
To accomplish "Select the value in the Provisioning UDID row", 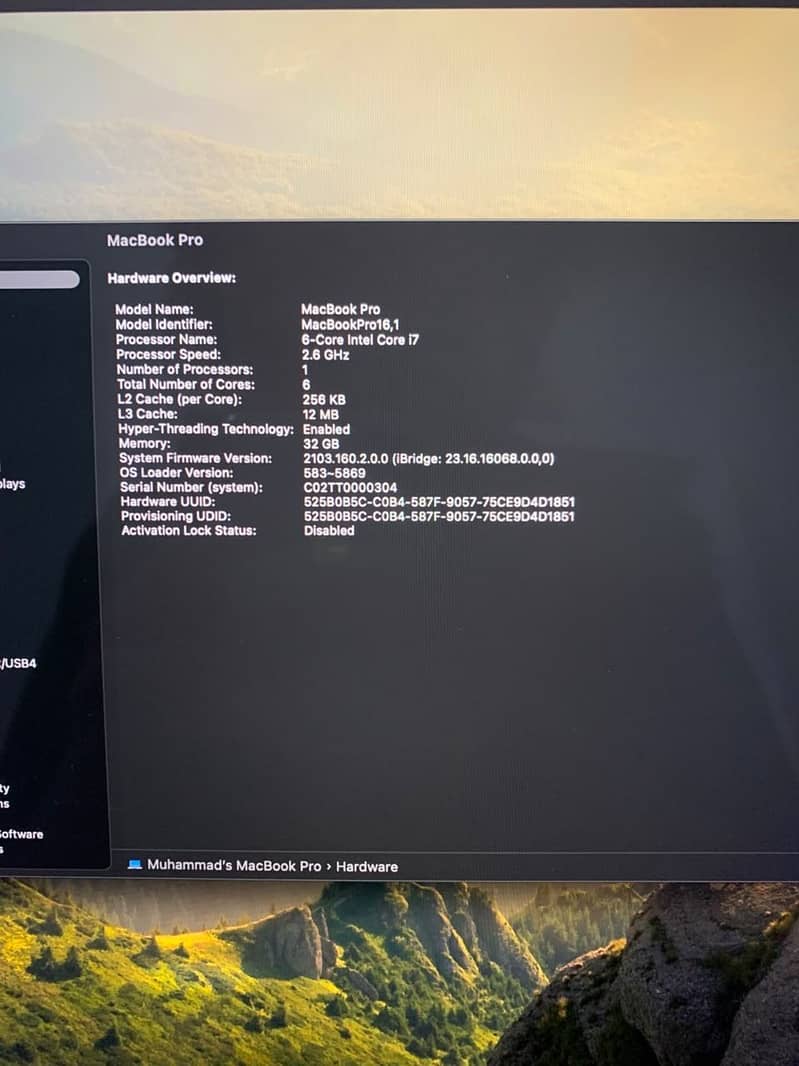I will coord(439,517).
